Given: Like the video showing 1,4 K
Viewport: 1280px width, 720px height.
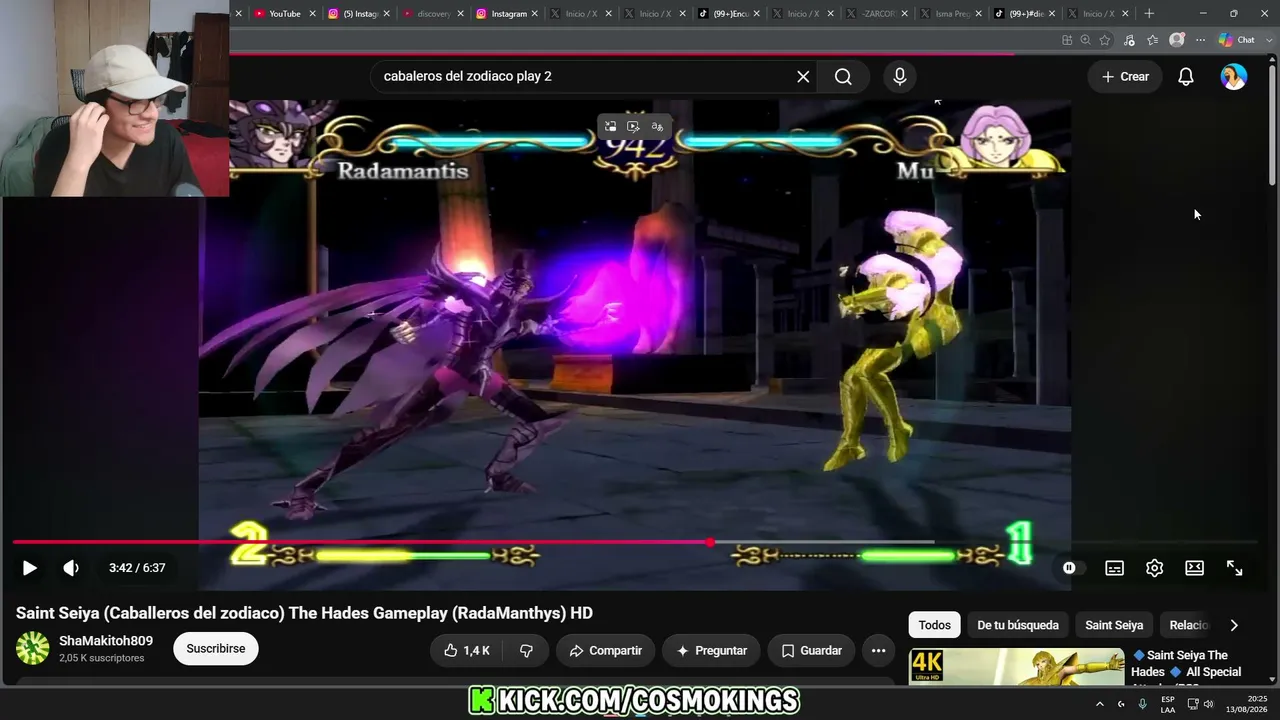Looking at the screenshot, I should [467, 650].
